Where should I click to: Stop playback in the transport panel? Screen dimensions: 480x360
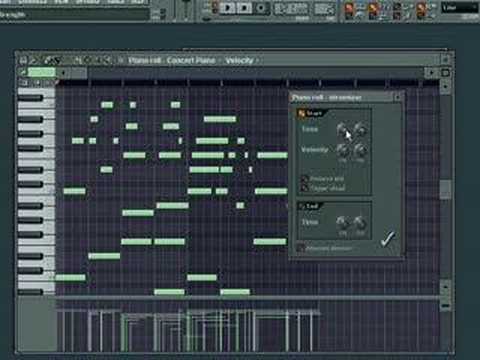(x=244, y=8)
